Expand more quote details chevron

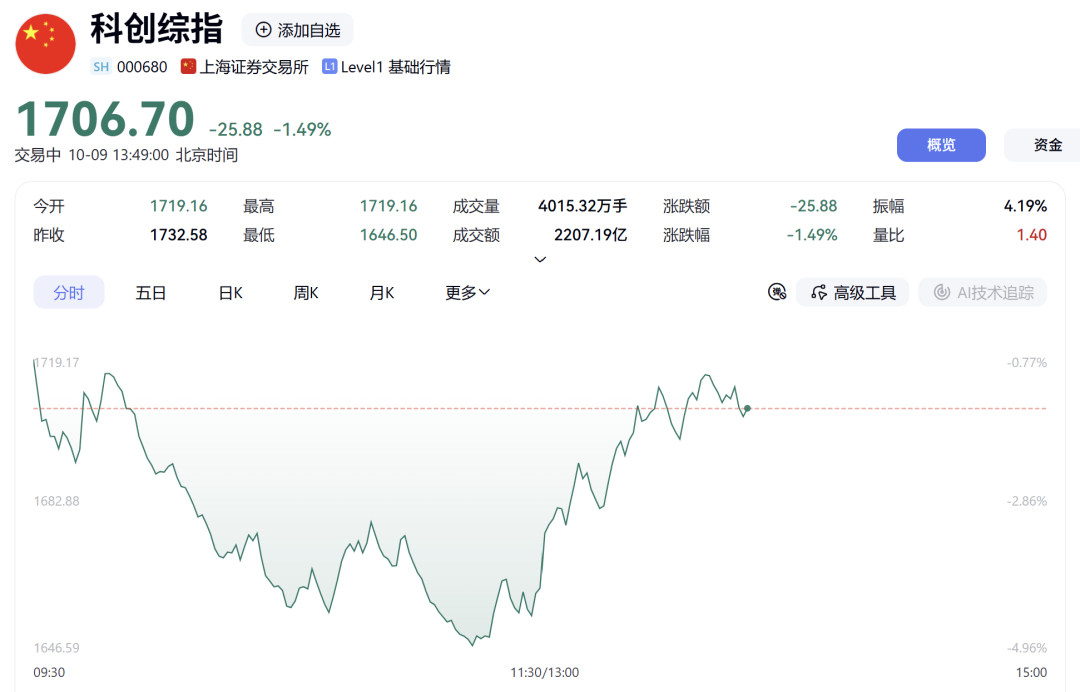(x=540, y=260)
